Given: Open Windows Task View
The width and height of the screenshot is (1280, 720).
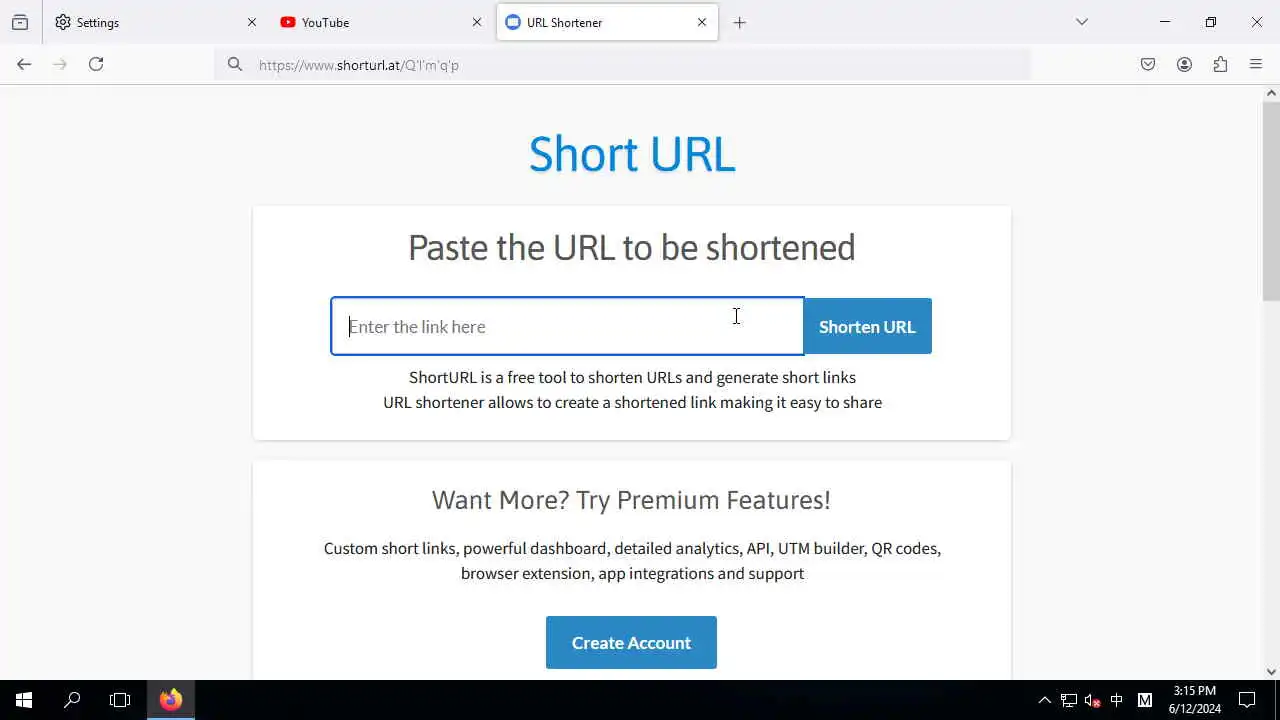Looking at the screenshot, I should pos(120,700).
